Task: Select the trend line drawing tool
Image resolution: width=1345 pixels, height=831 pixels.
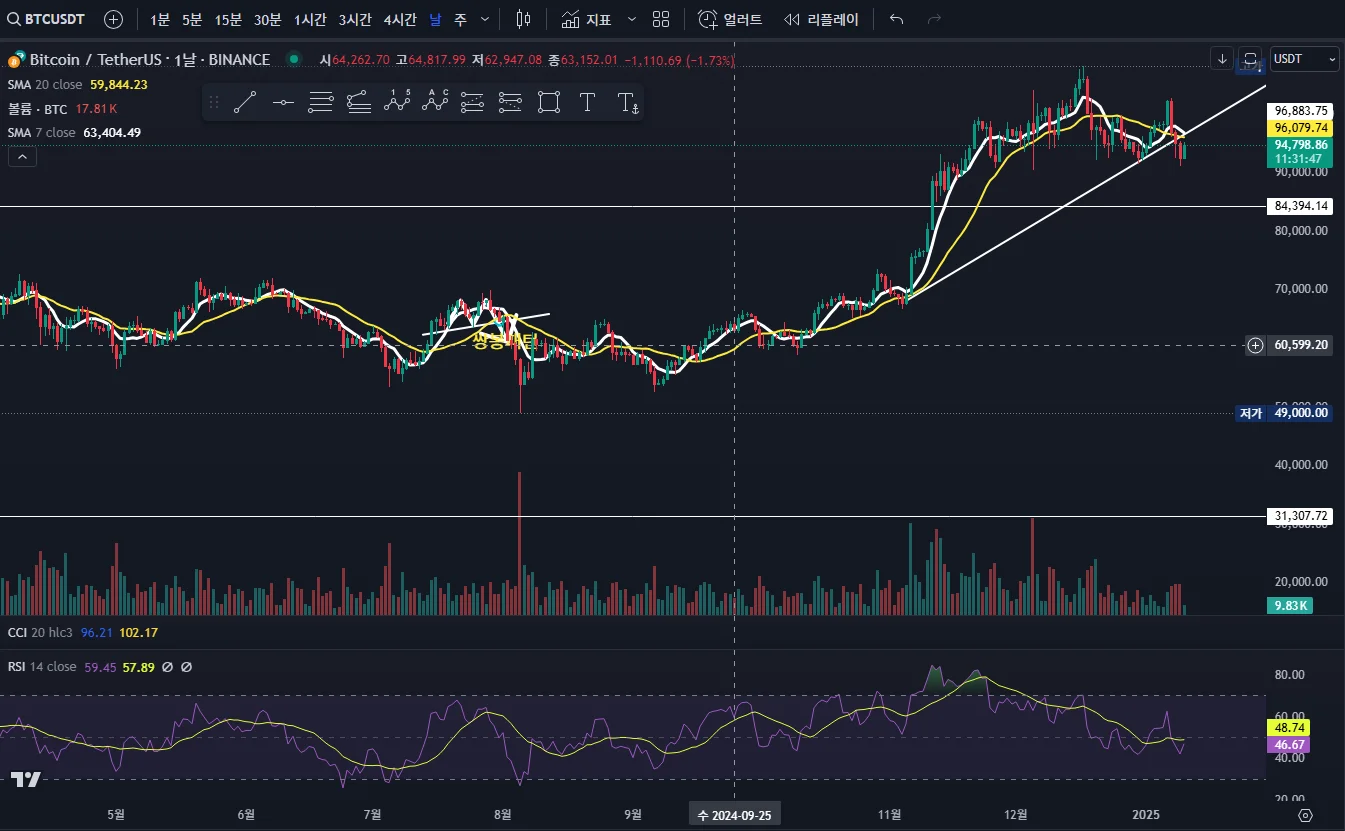Action: [245, 101]
